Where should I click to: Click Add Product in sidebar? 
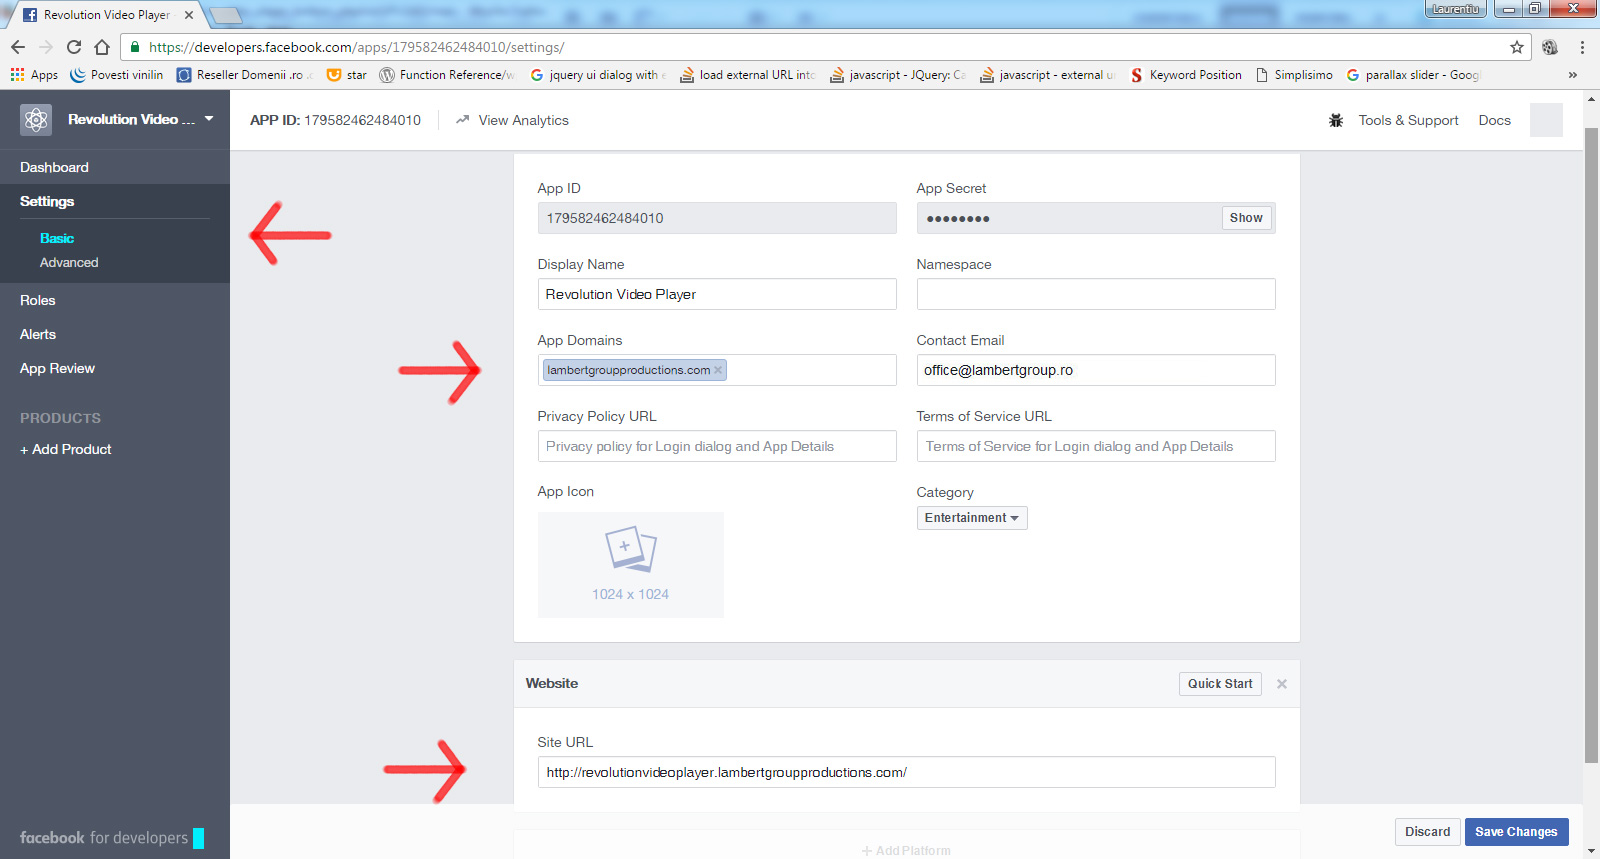tap(66, 449)
